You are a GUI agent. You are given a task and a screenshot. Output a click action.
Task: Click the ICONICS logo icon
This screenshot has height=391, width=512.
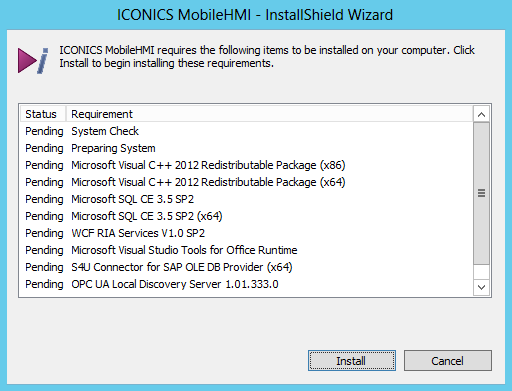(x=33, y=60)
